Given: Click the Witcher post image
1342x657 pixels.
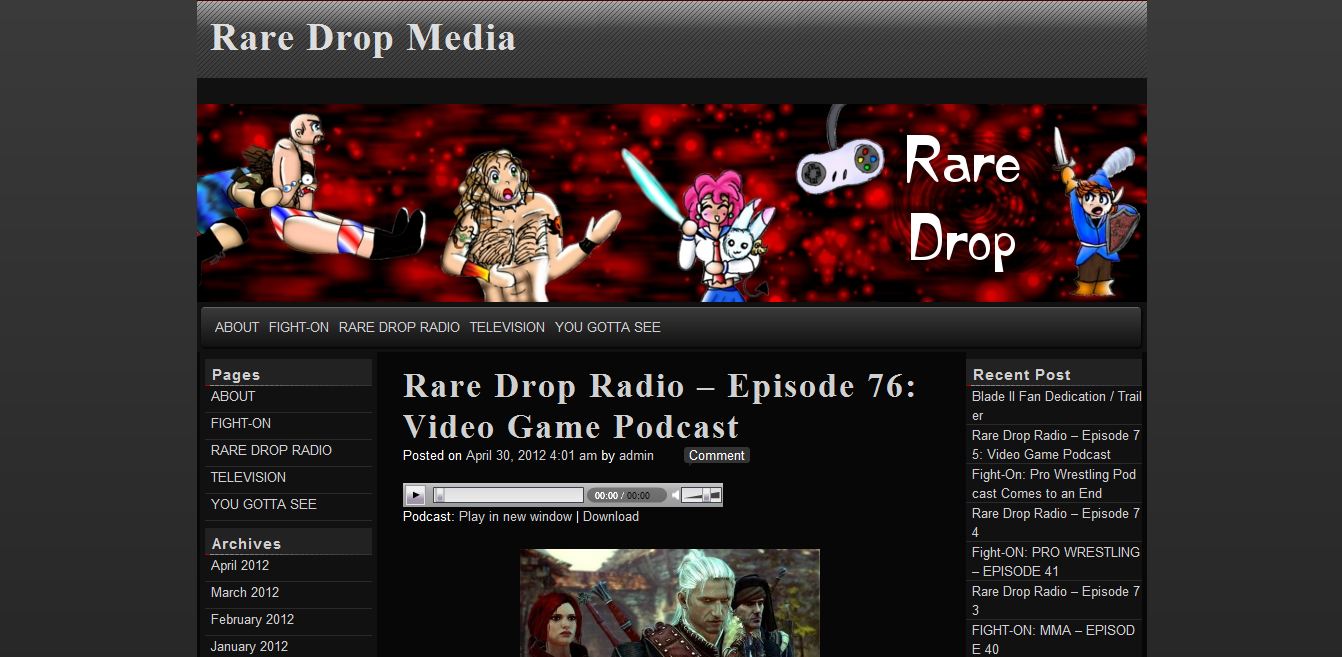Looking at the screenshot, I should click(x=670, y=603).
